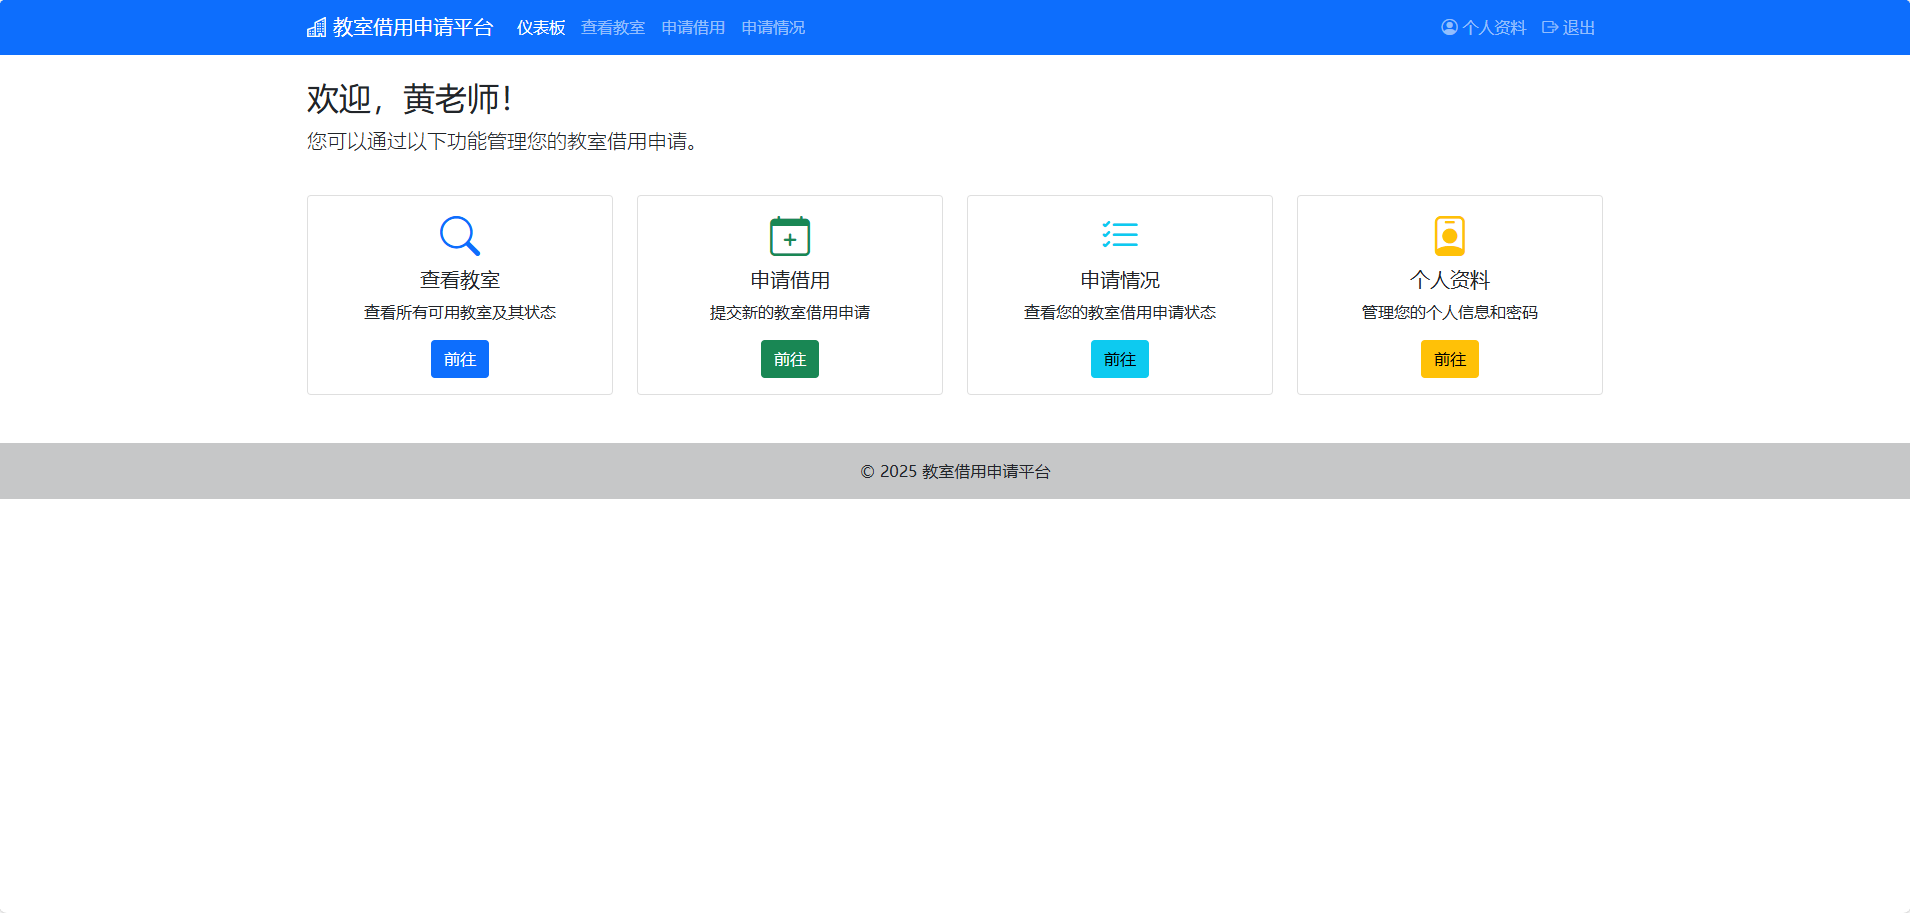Click the blue 前往 button under 查看教室
Image resolution: width=1910 pixels, height=913 pixels.
[460, 359]
